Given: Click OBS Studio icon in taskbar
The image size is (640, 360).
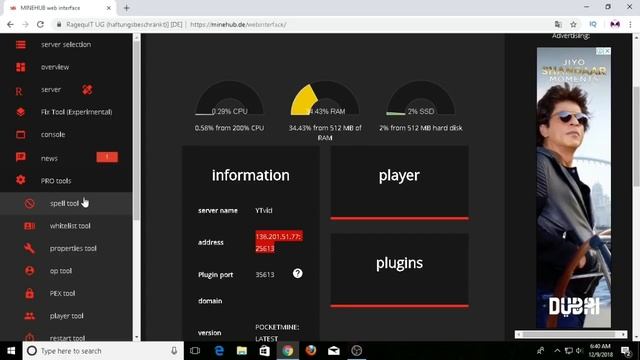Looking at the screenshot, I should click(357, 351).
